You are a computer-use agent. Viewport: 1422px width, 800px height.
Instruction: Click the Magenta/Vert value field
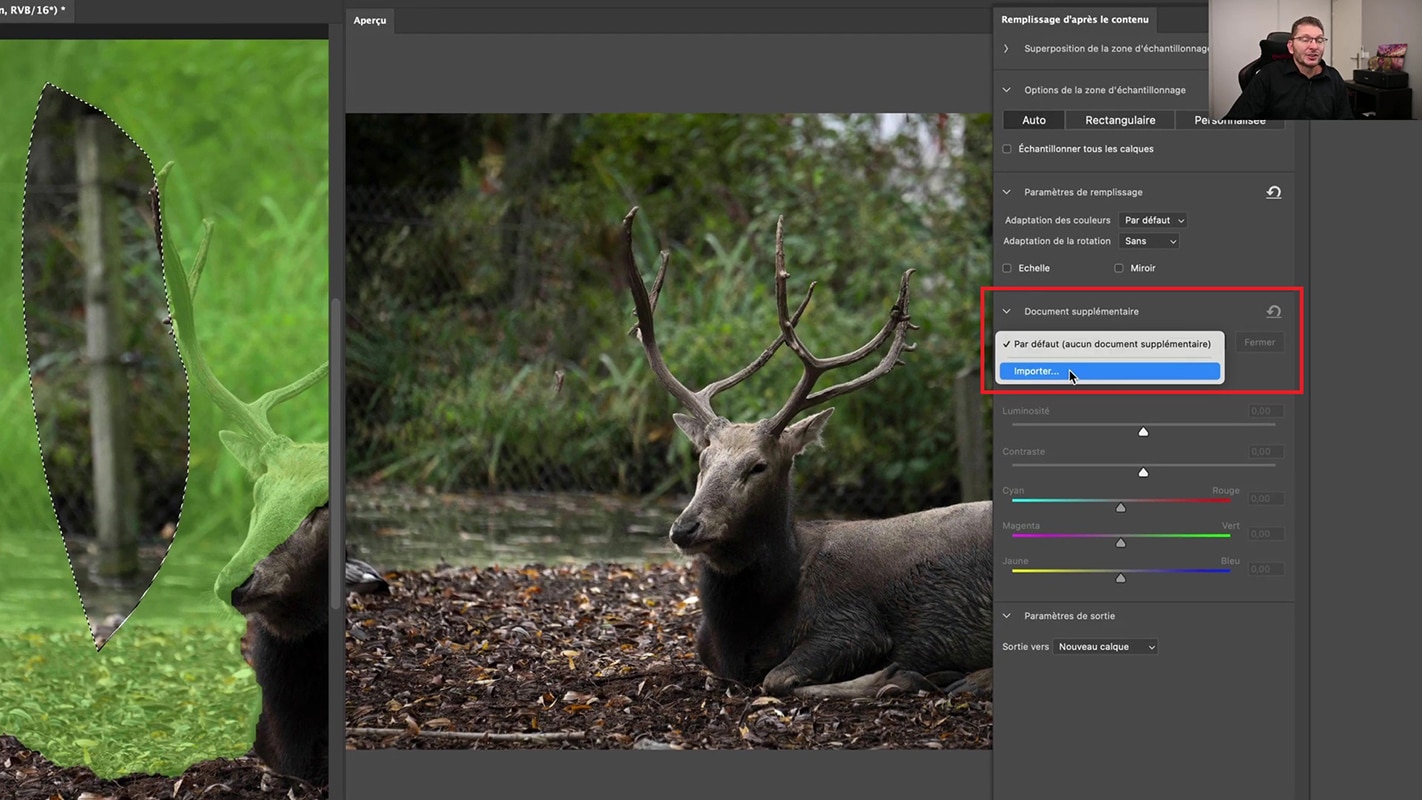[x=1266, y=534]
